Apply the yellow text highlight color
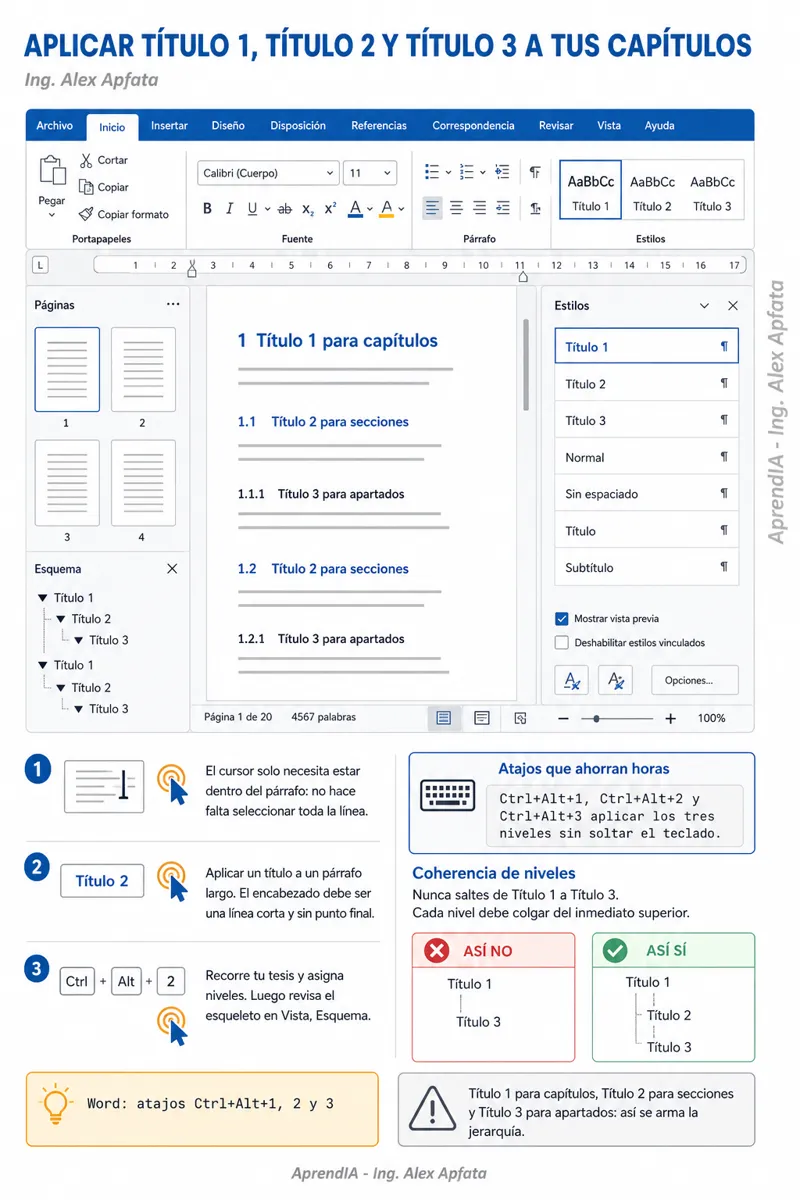The width and height of the screenshot is (800, 1200). tap(386, 209)
